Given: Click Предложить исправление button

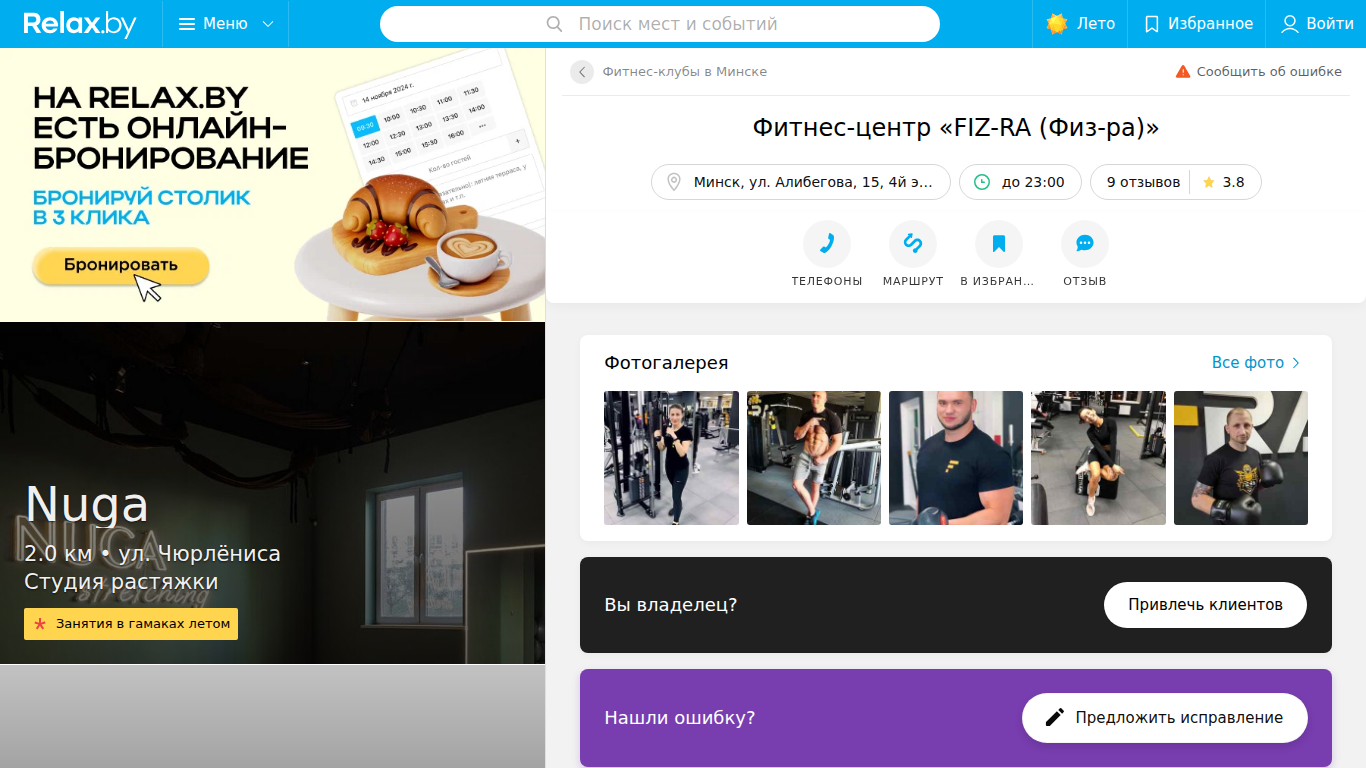Looking at the screenshot, I should click(1165, 718).
